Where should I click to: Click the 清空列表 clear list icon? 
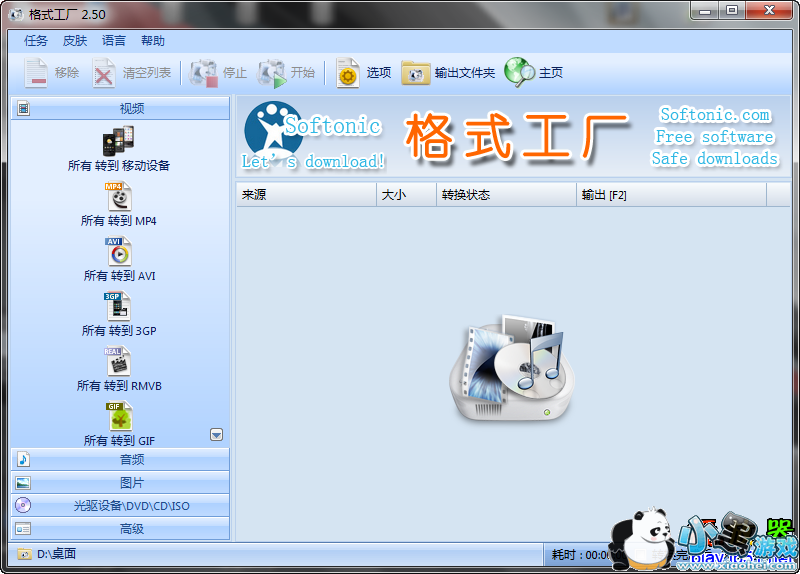click(x=104, y=73)
